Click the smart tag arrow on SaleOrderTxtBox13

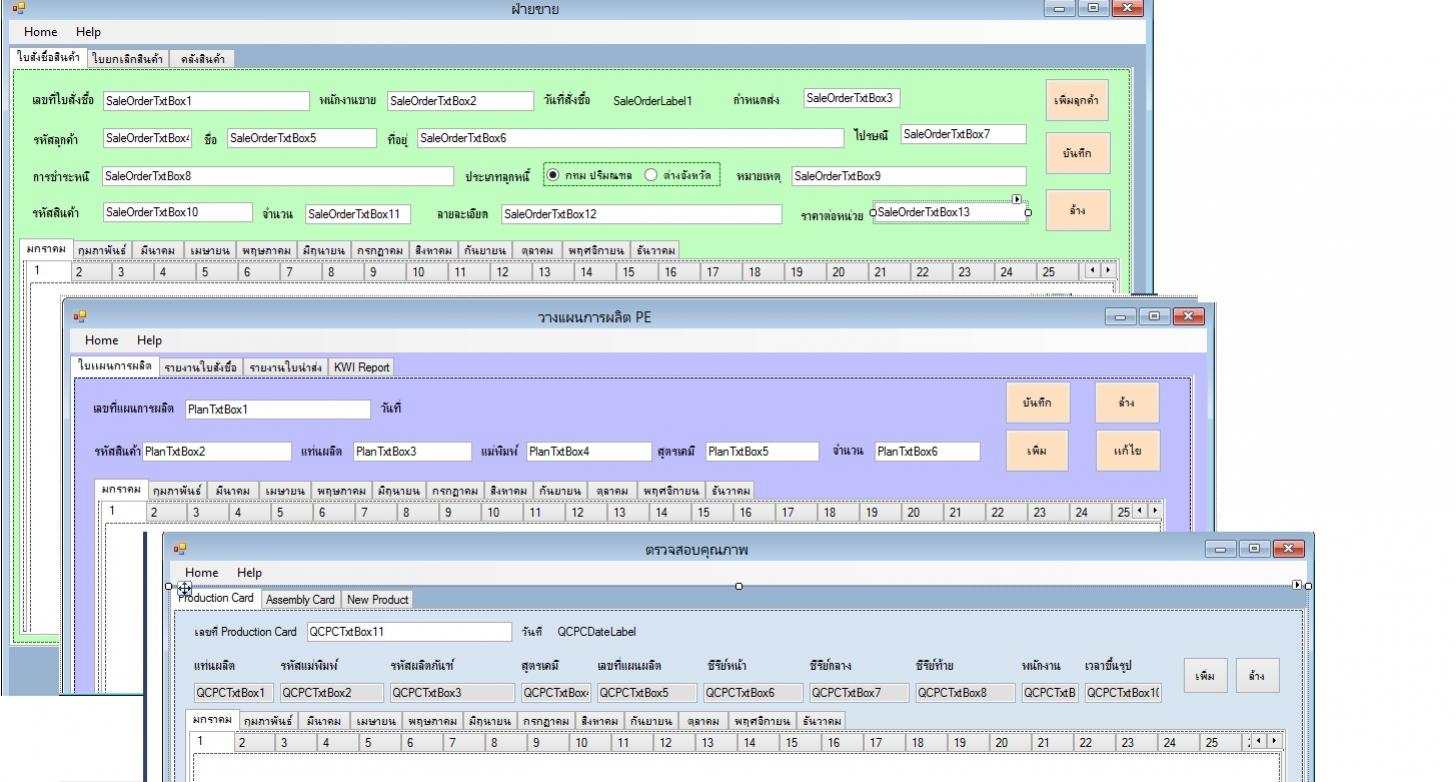click(x=1017, y=199)
